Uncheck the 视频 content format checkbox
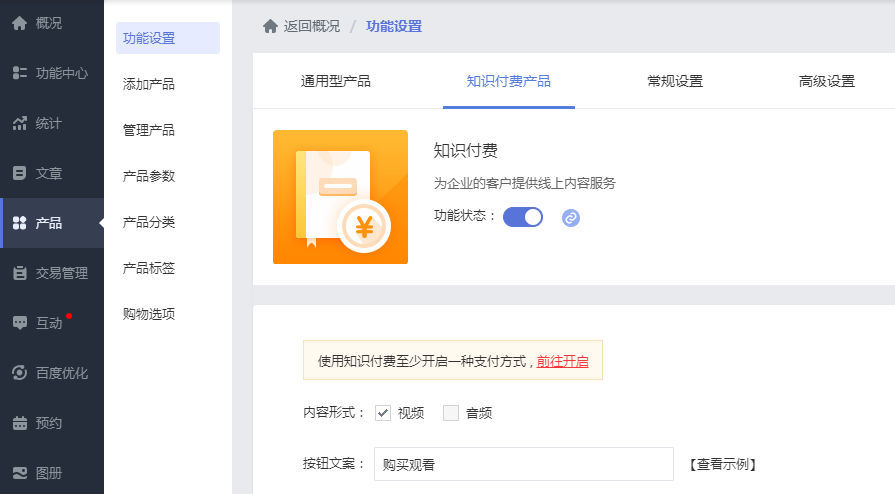The width and height of the screenshot is (895, 494). [383, 413]
